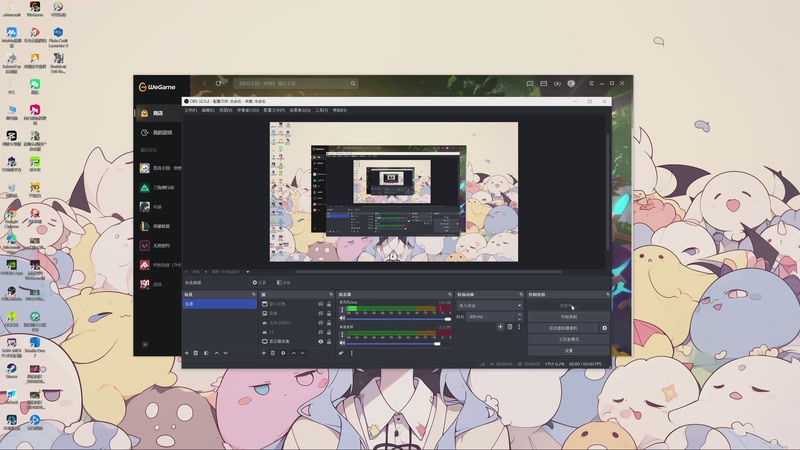The height and width of the screenshot is (450, 800).
Task: Open transition options three-dots menu
Action: pos(519,327)
